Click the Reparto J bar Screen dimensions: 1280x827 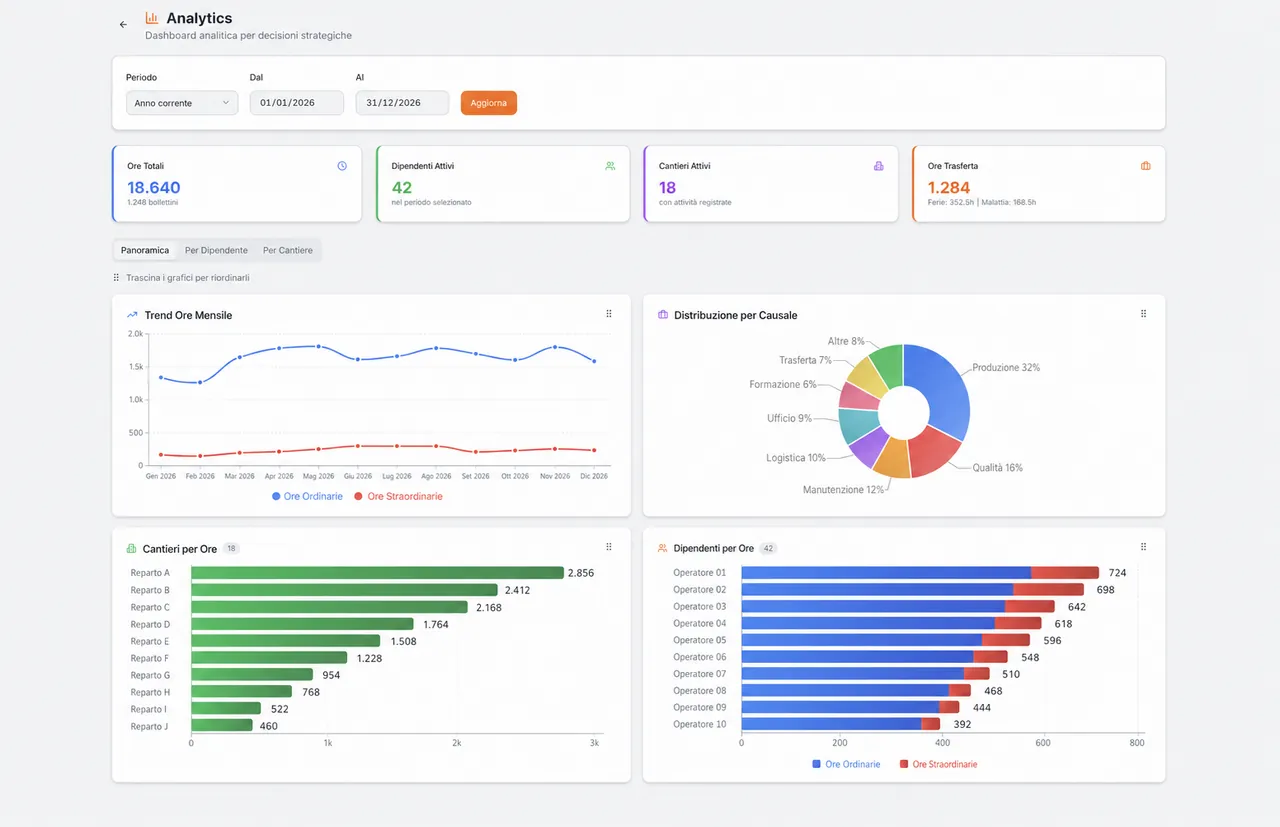pyautogui.click(x=222, y=726)
